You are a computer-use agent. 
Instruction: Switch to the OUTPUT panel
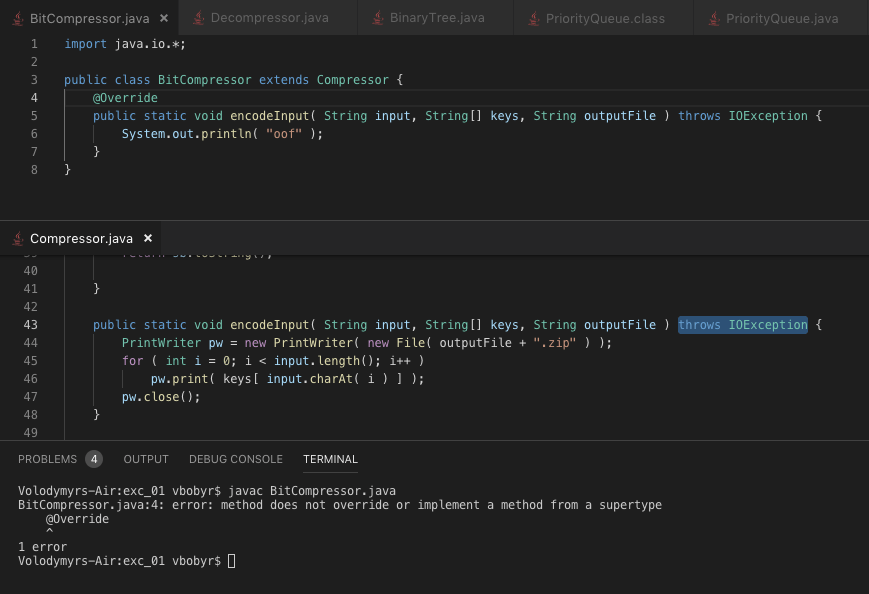click(x=146, y=459)
